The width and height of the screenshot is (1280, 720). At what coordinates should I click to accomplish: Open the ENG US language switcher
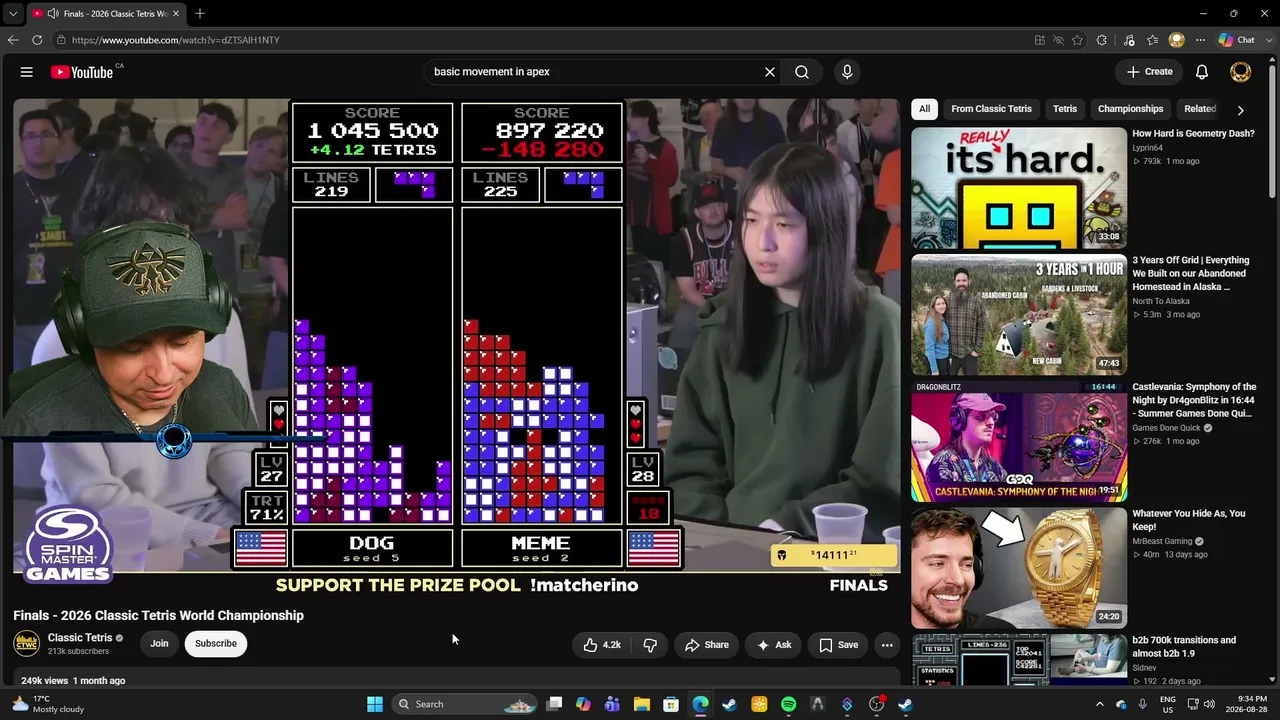tap(1168, 704)
